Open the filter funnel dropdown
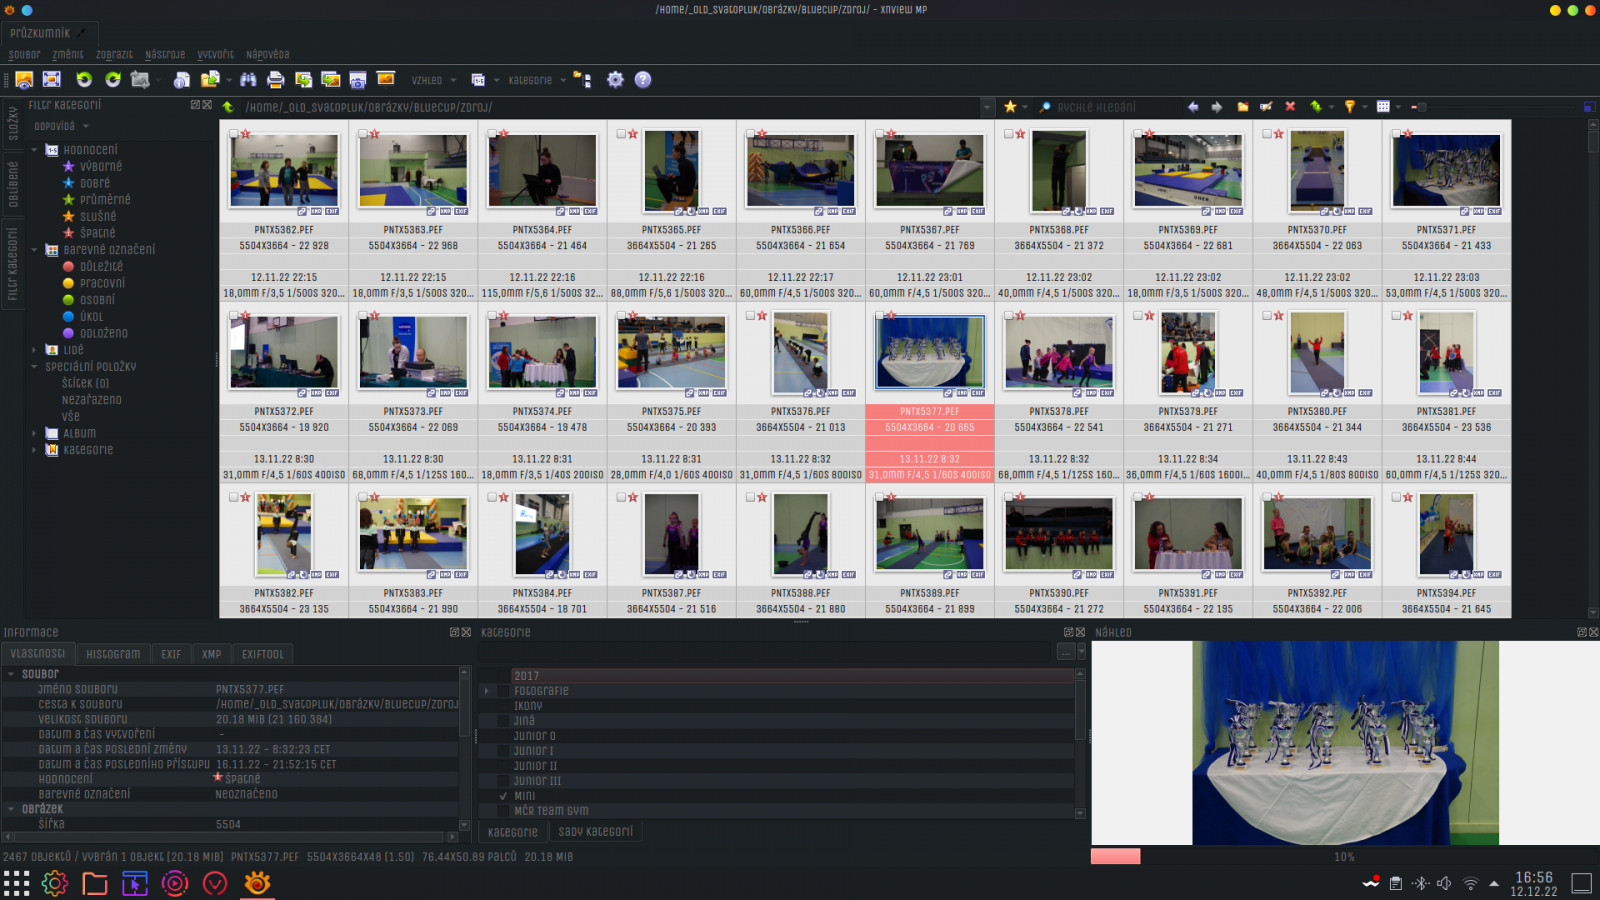The image size is (1600, 900). 1365,106
